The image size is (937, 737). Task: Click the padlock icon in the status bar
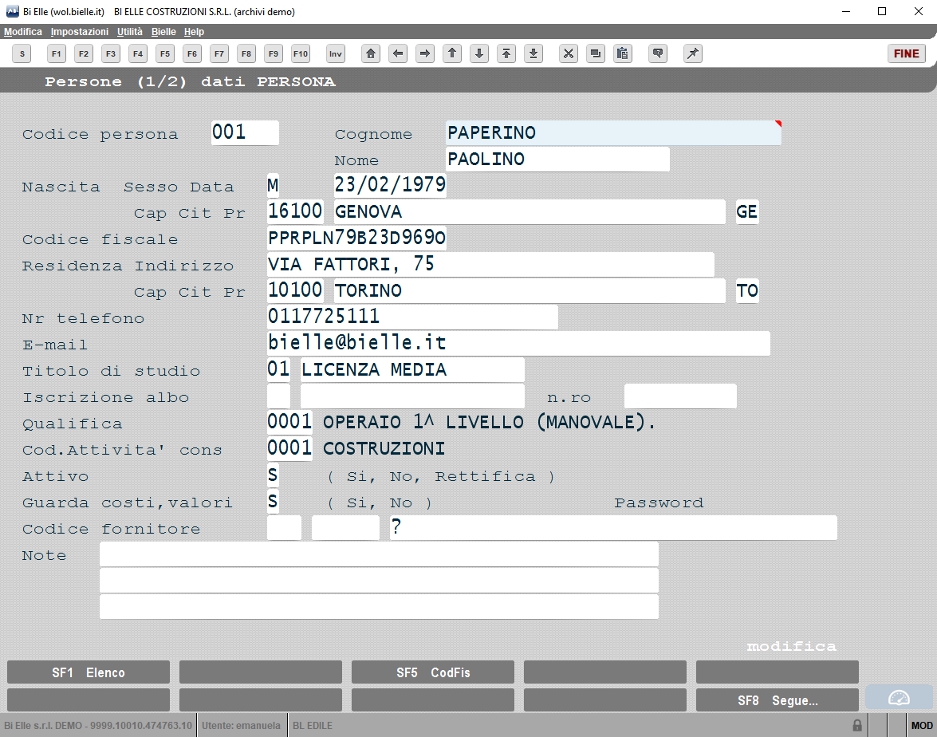(857, 725)
